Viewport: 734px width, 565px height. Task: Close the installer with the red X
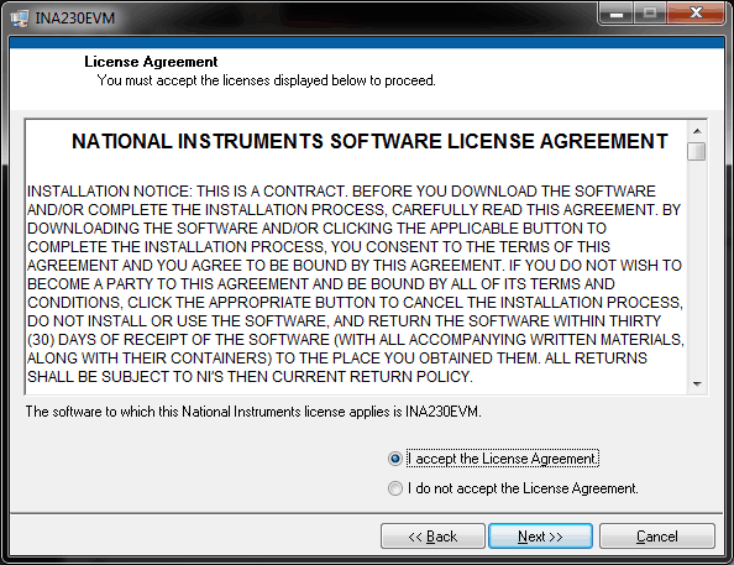click(x=697, y=15)
